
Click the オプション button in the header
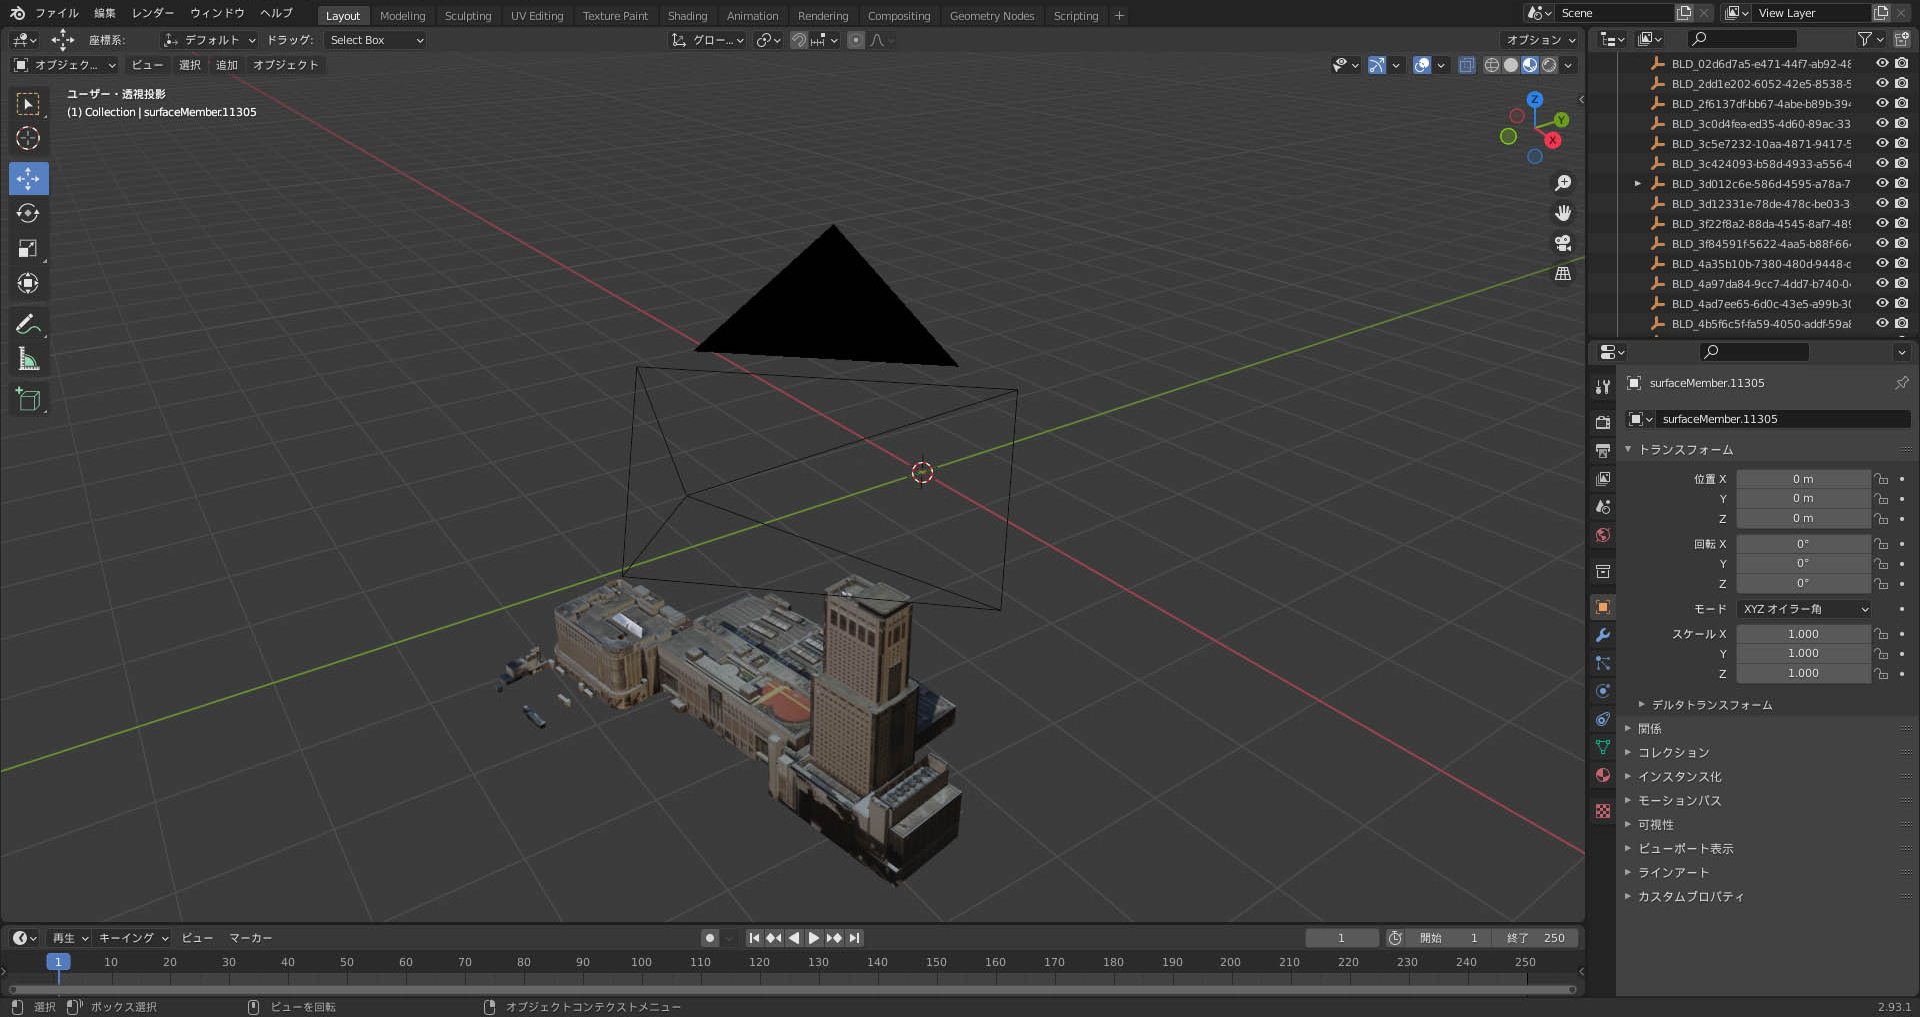pos(1540,40)
